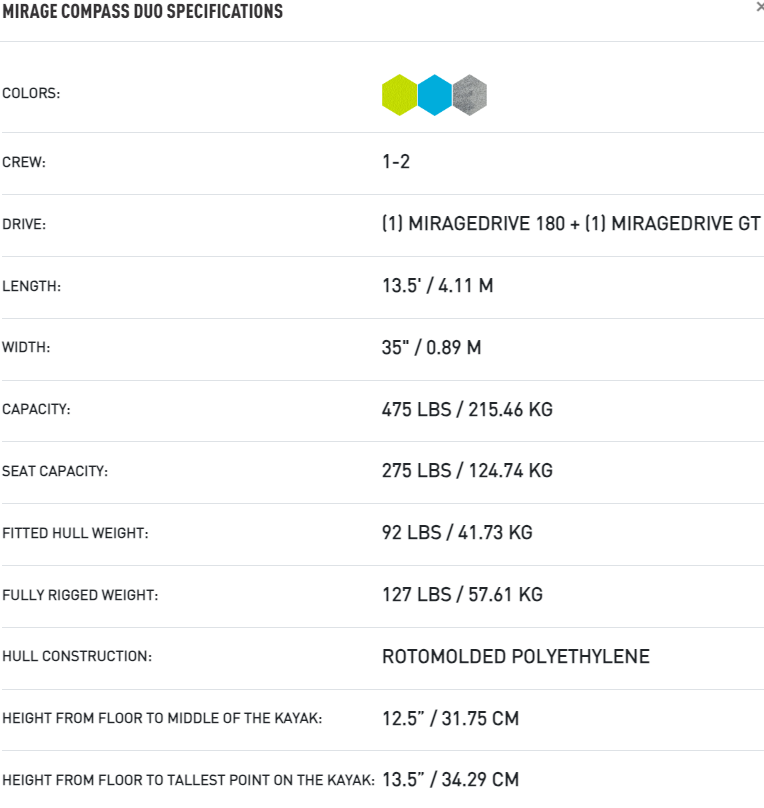The height and width of the screenshot is (808, 764).
Task: Click the LENGTH label
Action: [x=31, y=286]
